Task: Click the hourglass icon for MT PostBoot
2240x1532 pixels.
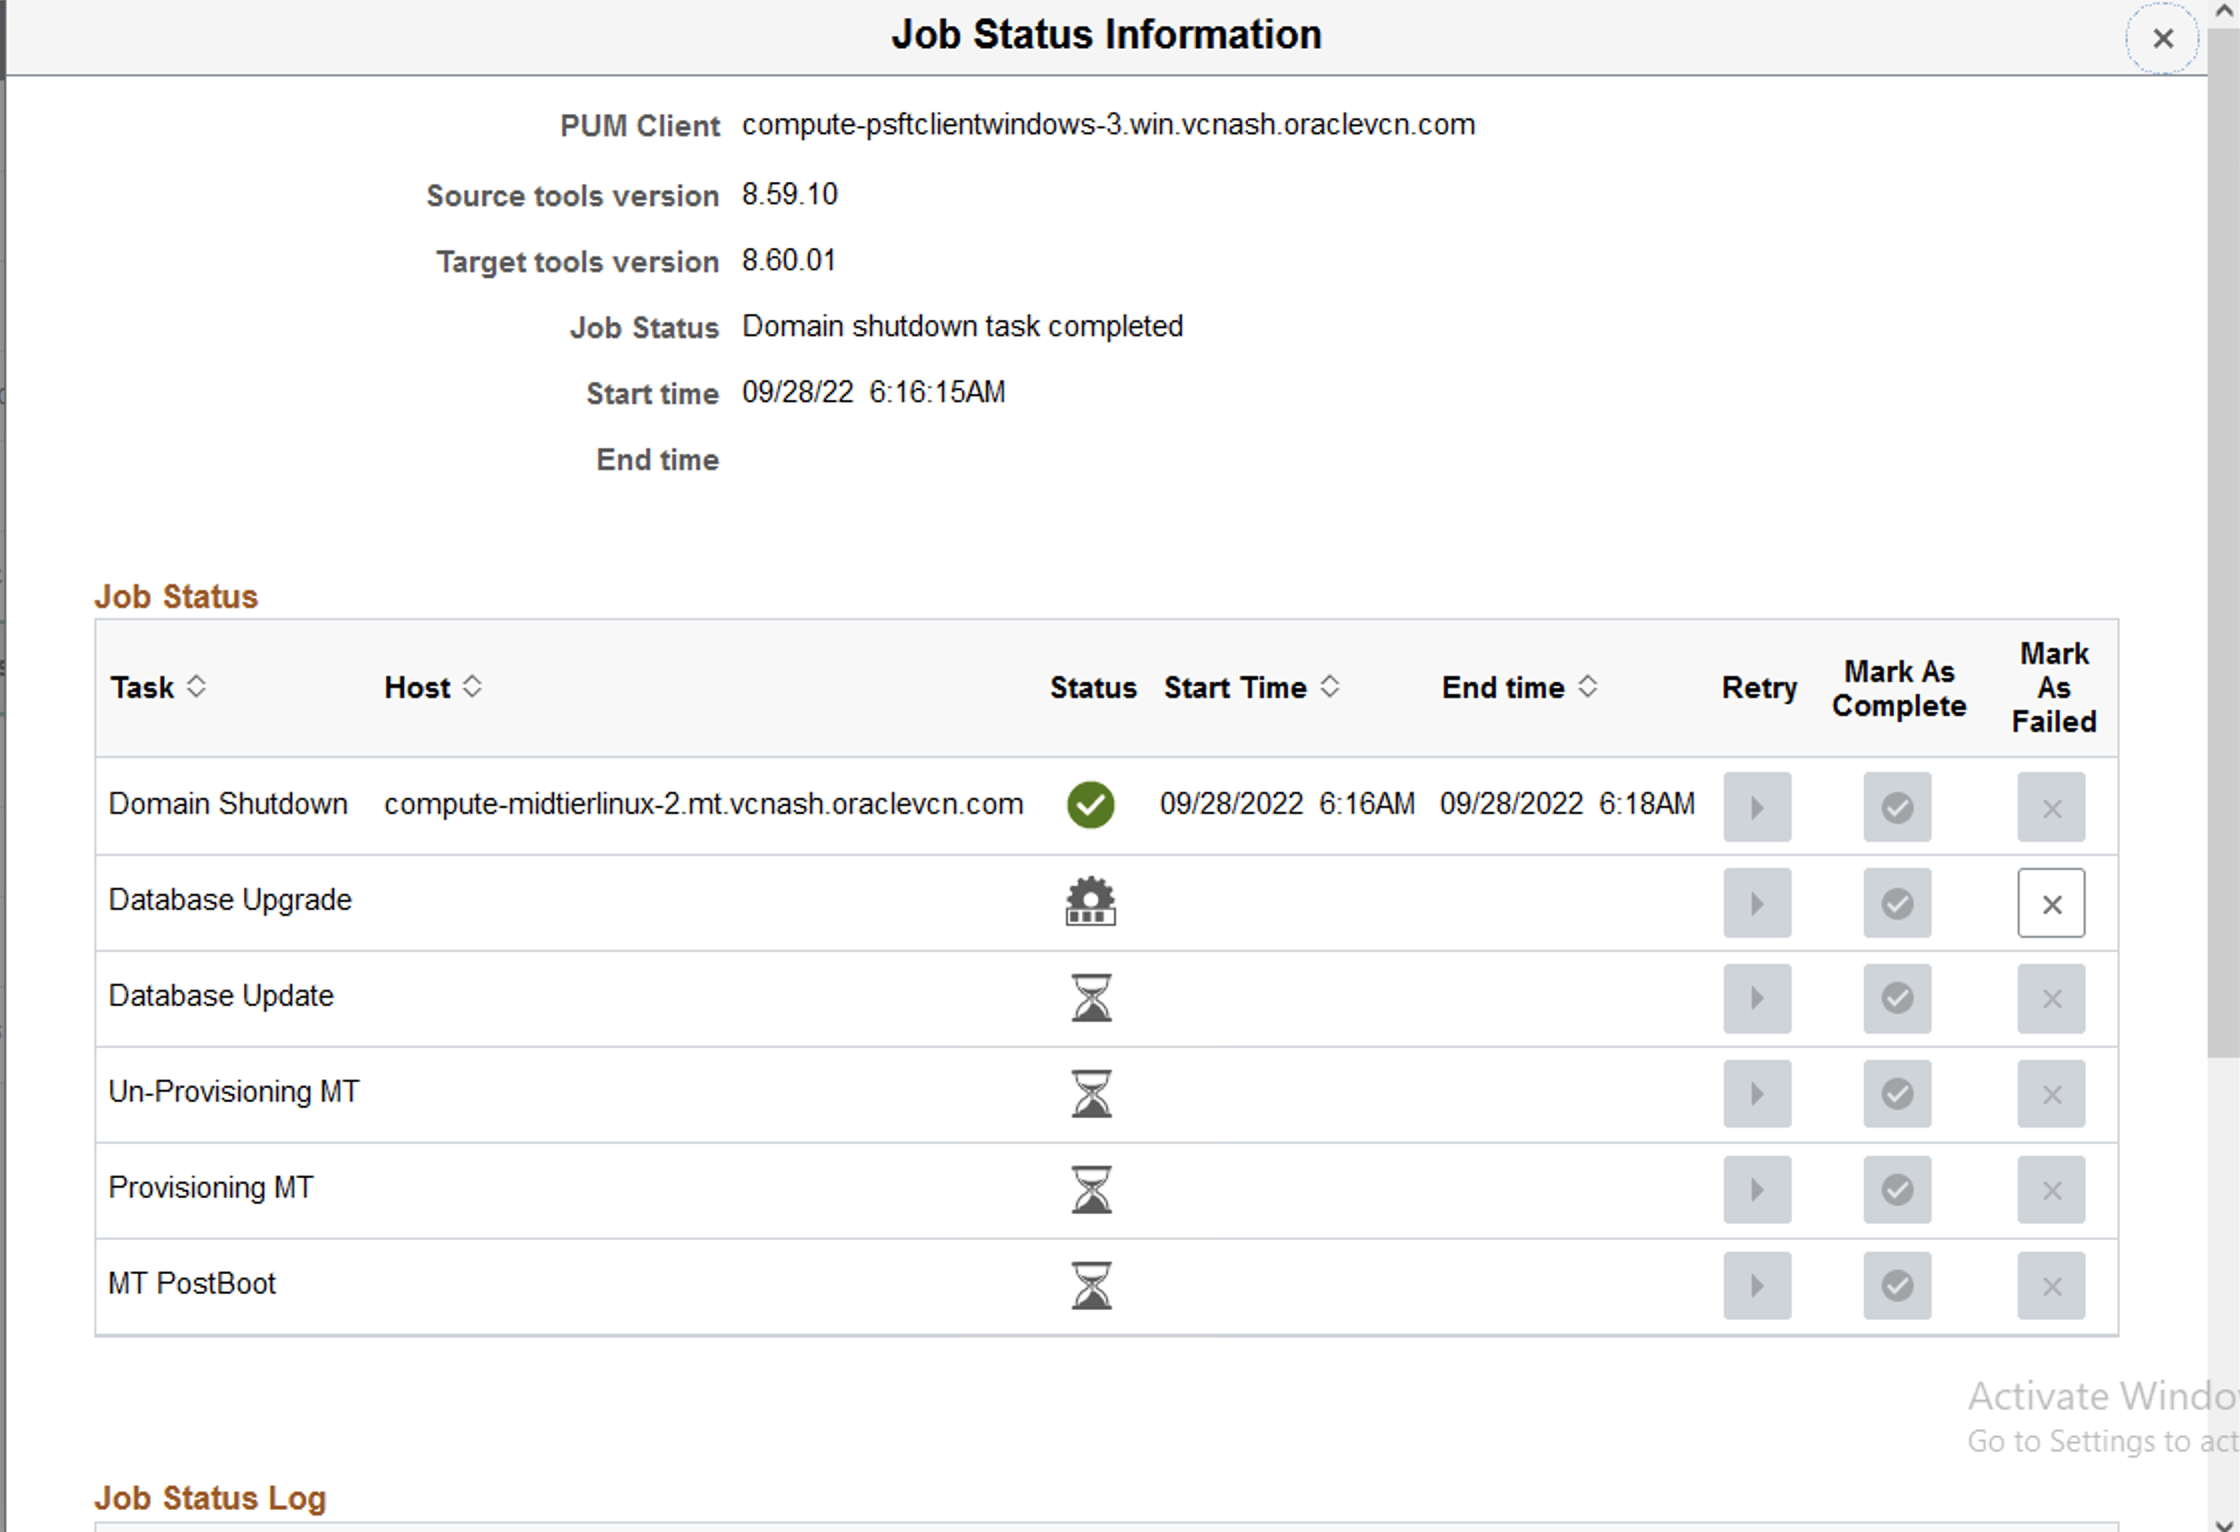Action: [1090, 1285]
